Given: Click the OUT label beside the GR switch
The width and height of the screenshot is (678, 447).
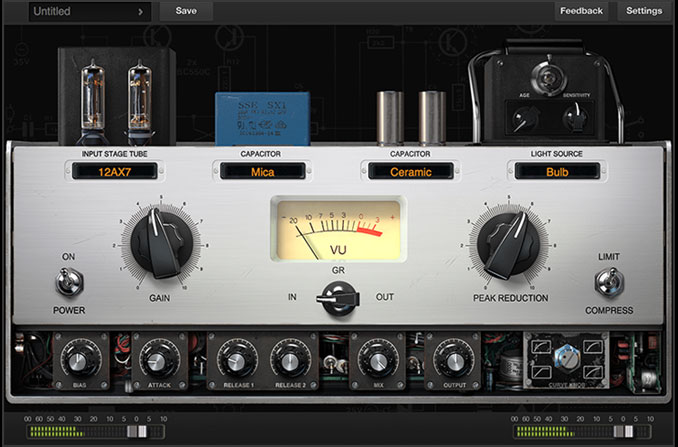Looking at the screenshot, I should coord(384,297).
